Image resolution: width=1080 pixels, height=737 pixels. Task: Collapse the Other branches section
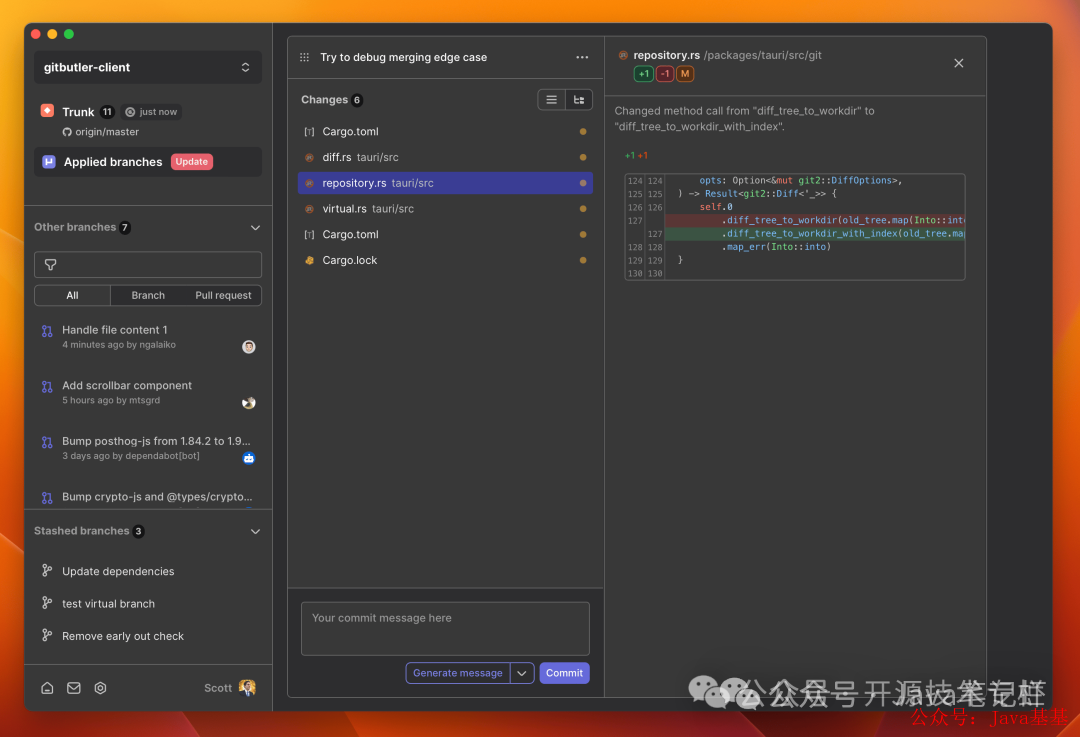(x=256, y=227)
